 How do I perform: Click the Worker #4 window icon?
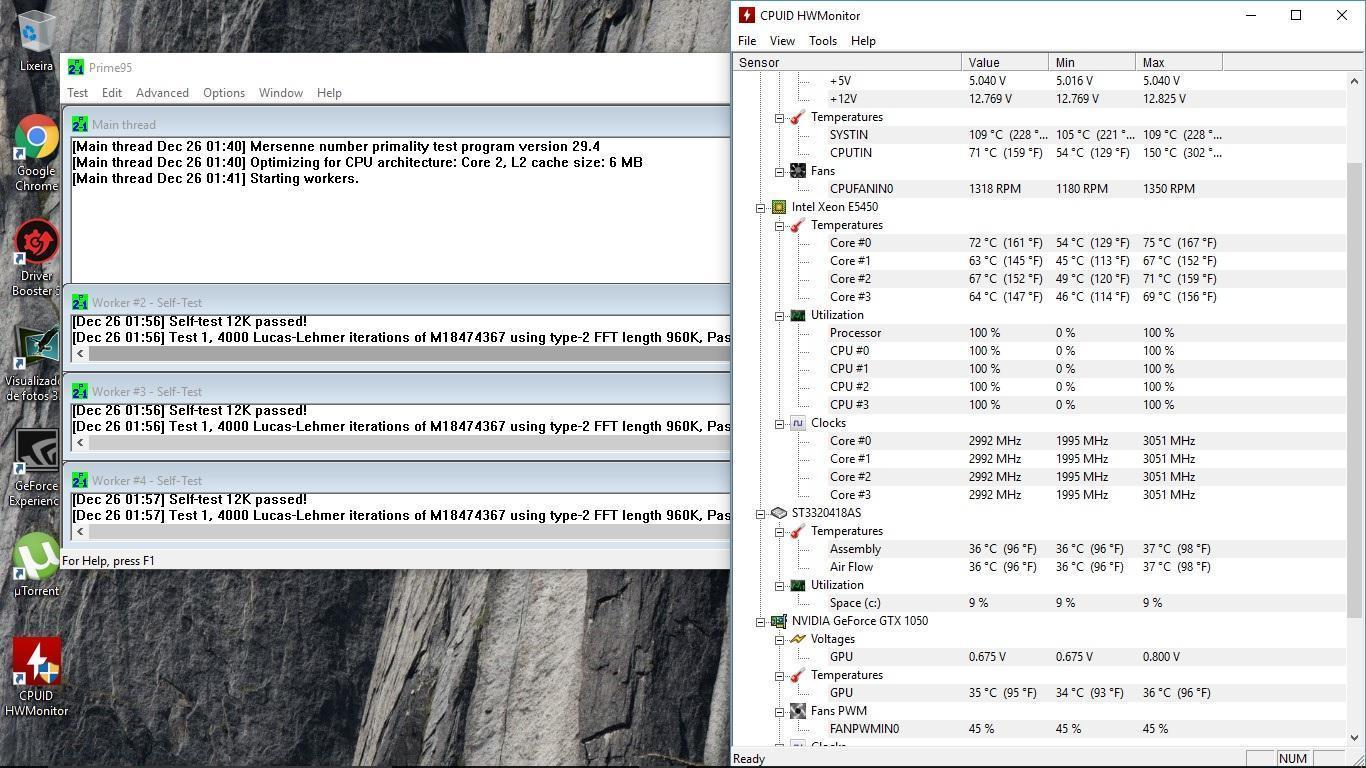79,480
